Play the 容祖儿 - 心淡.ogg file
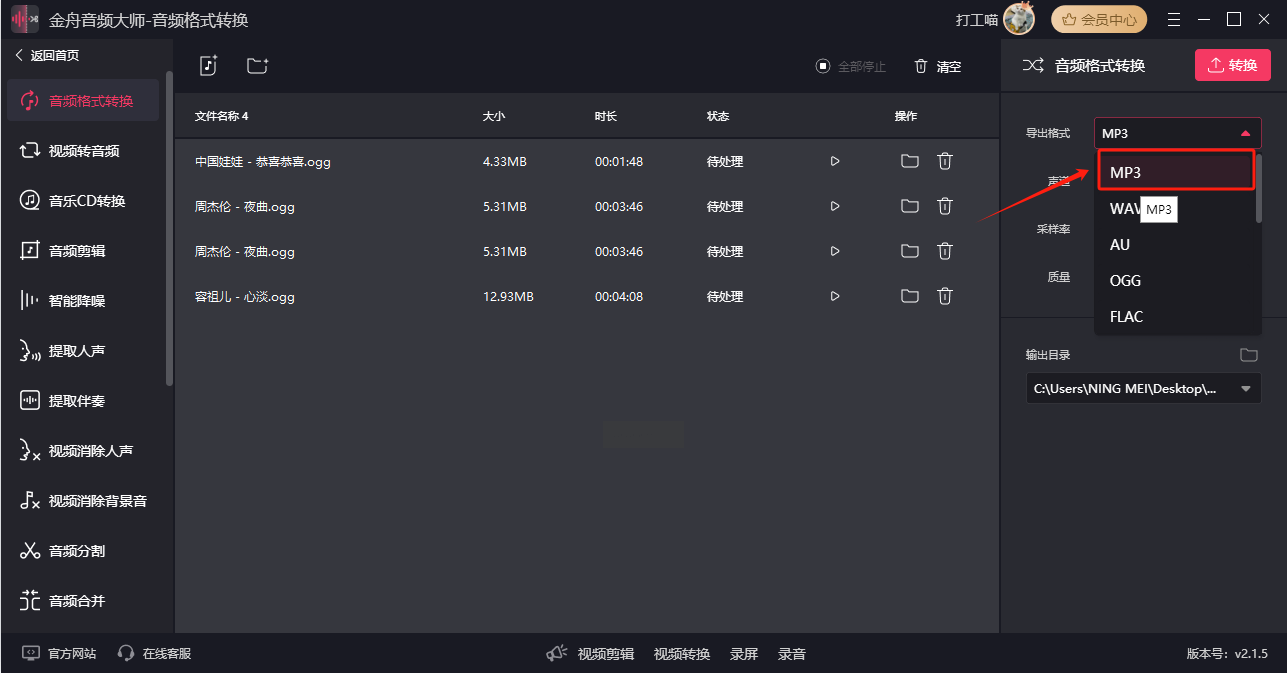Viewport: 1287px width, 673px height. 835,296
